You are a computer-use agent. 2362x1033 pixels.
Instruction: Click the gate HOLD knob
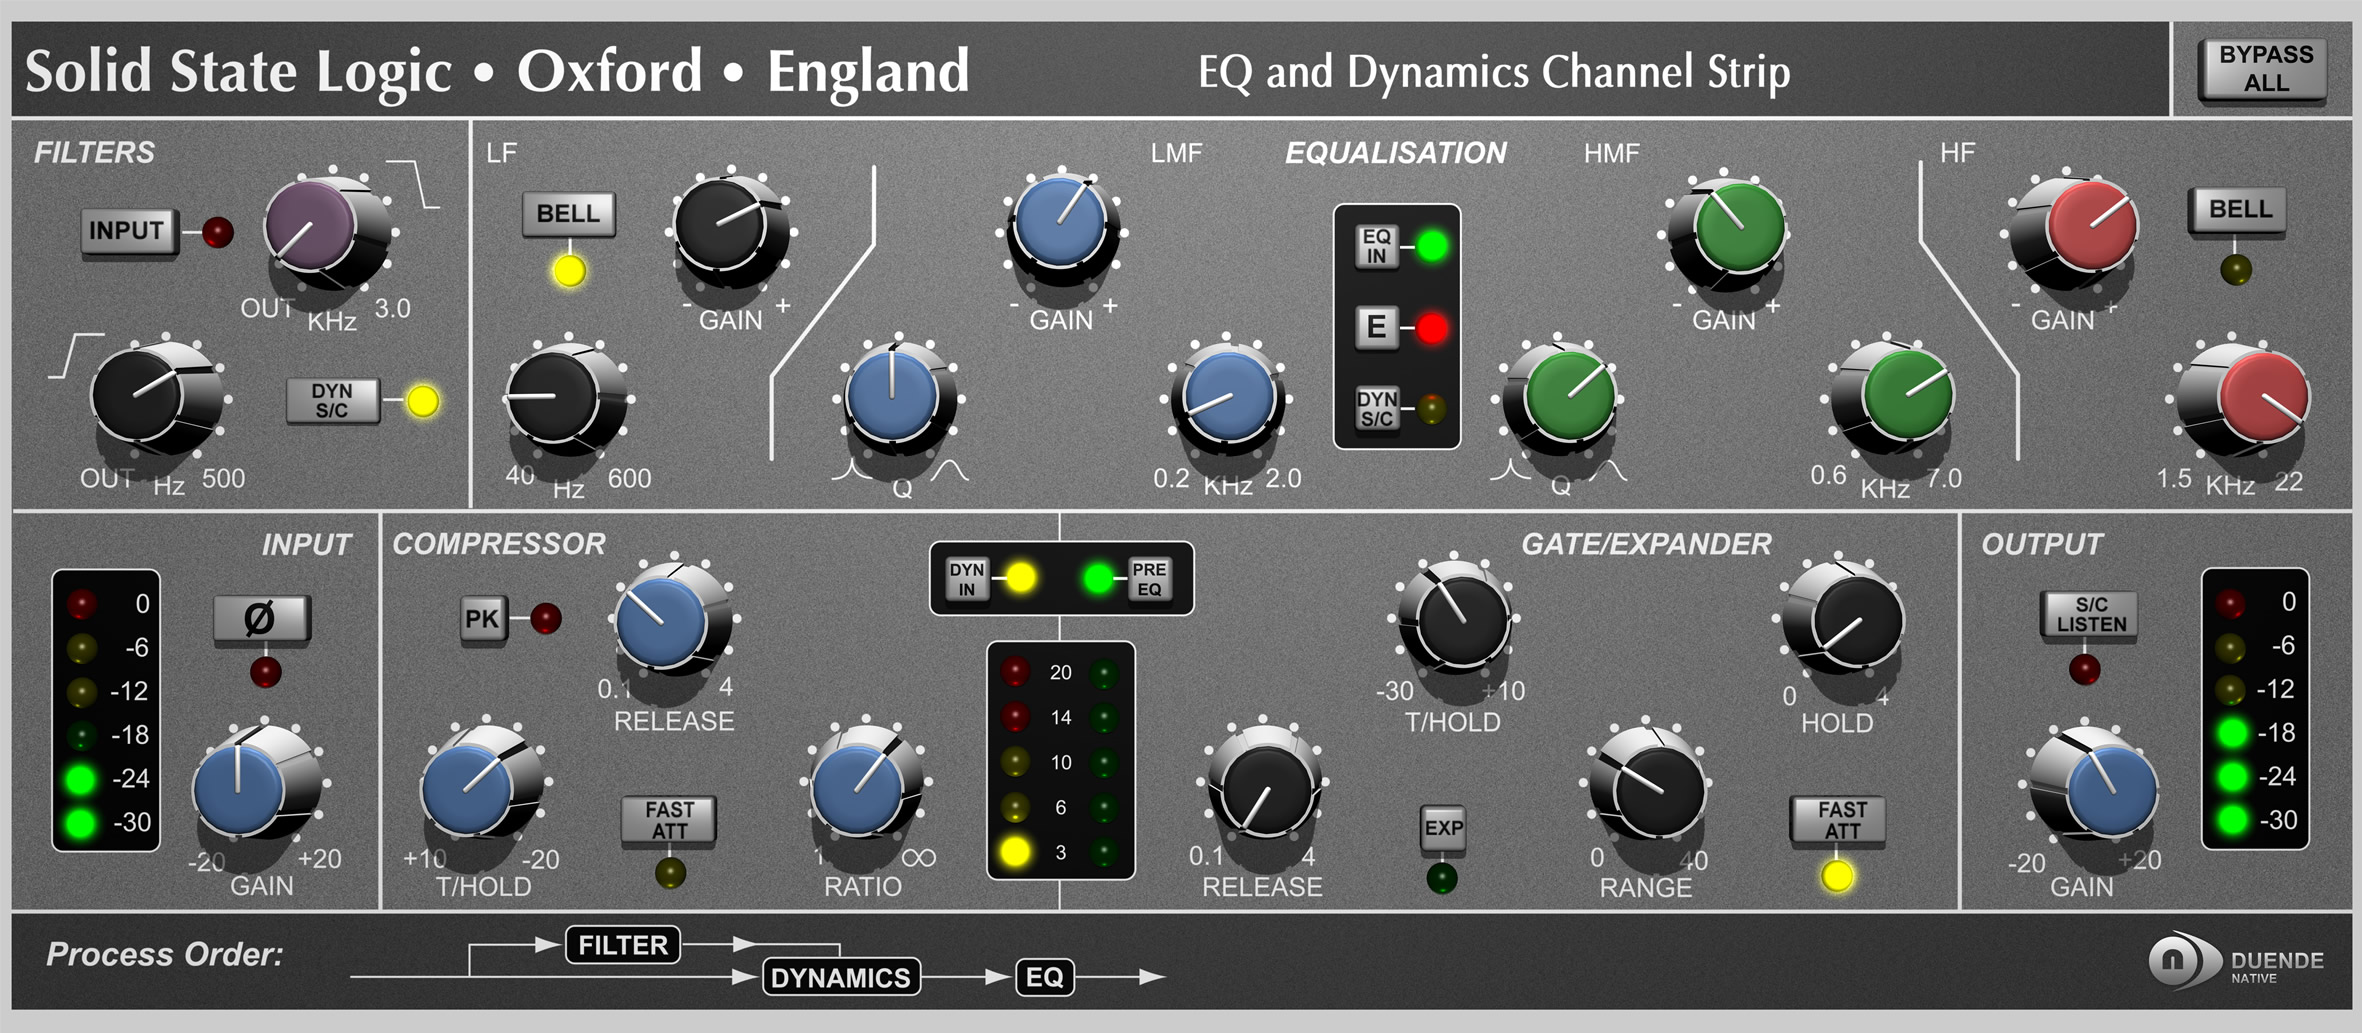point(1848,619)
